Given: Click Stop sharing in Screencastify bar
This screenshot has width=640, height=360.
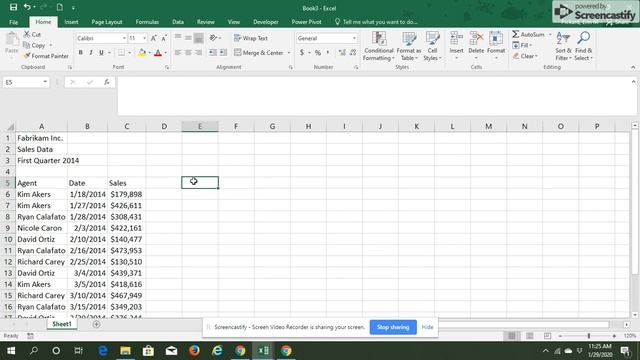Looking at the screenshot, I should click(393, 327).
